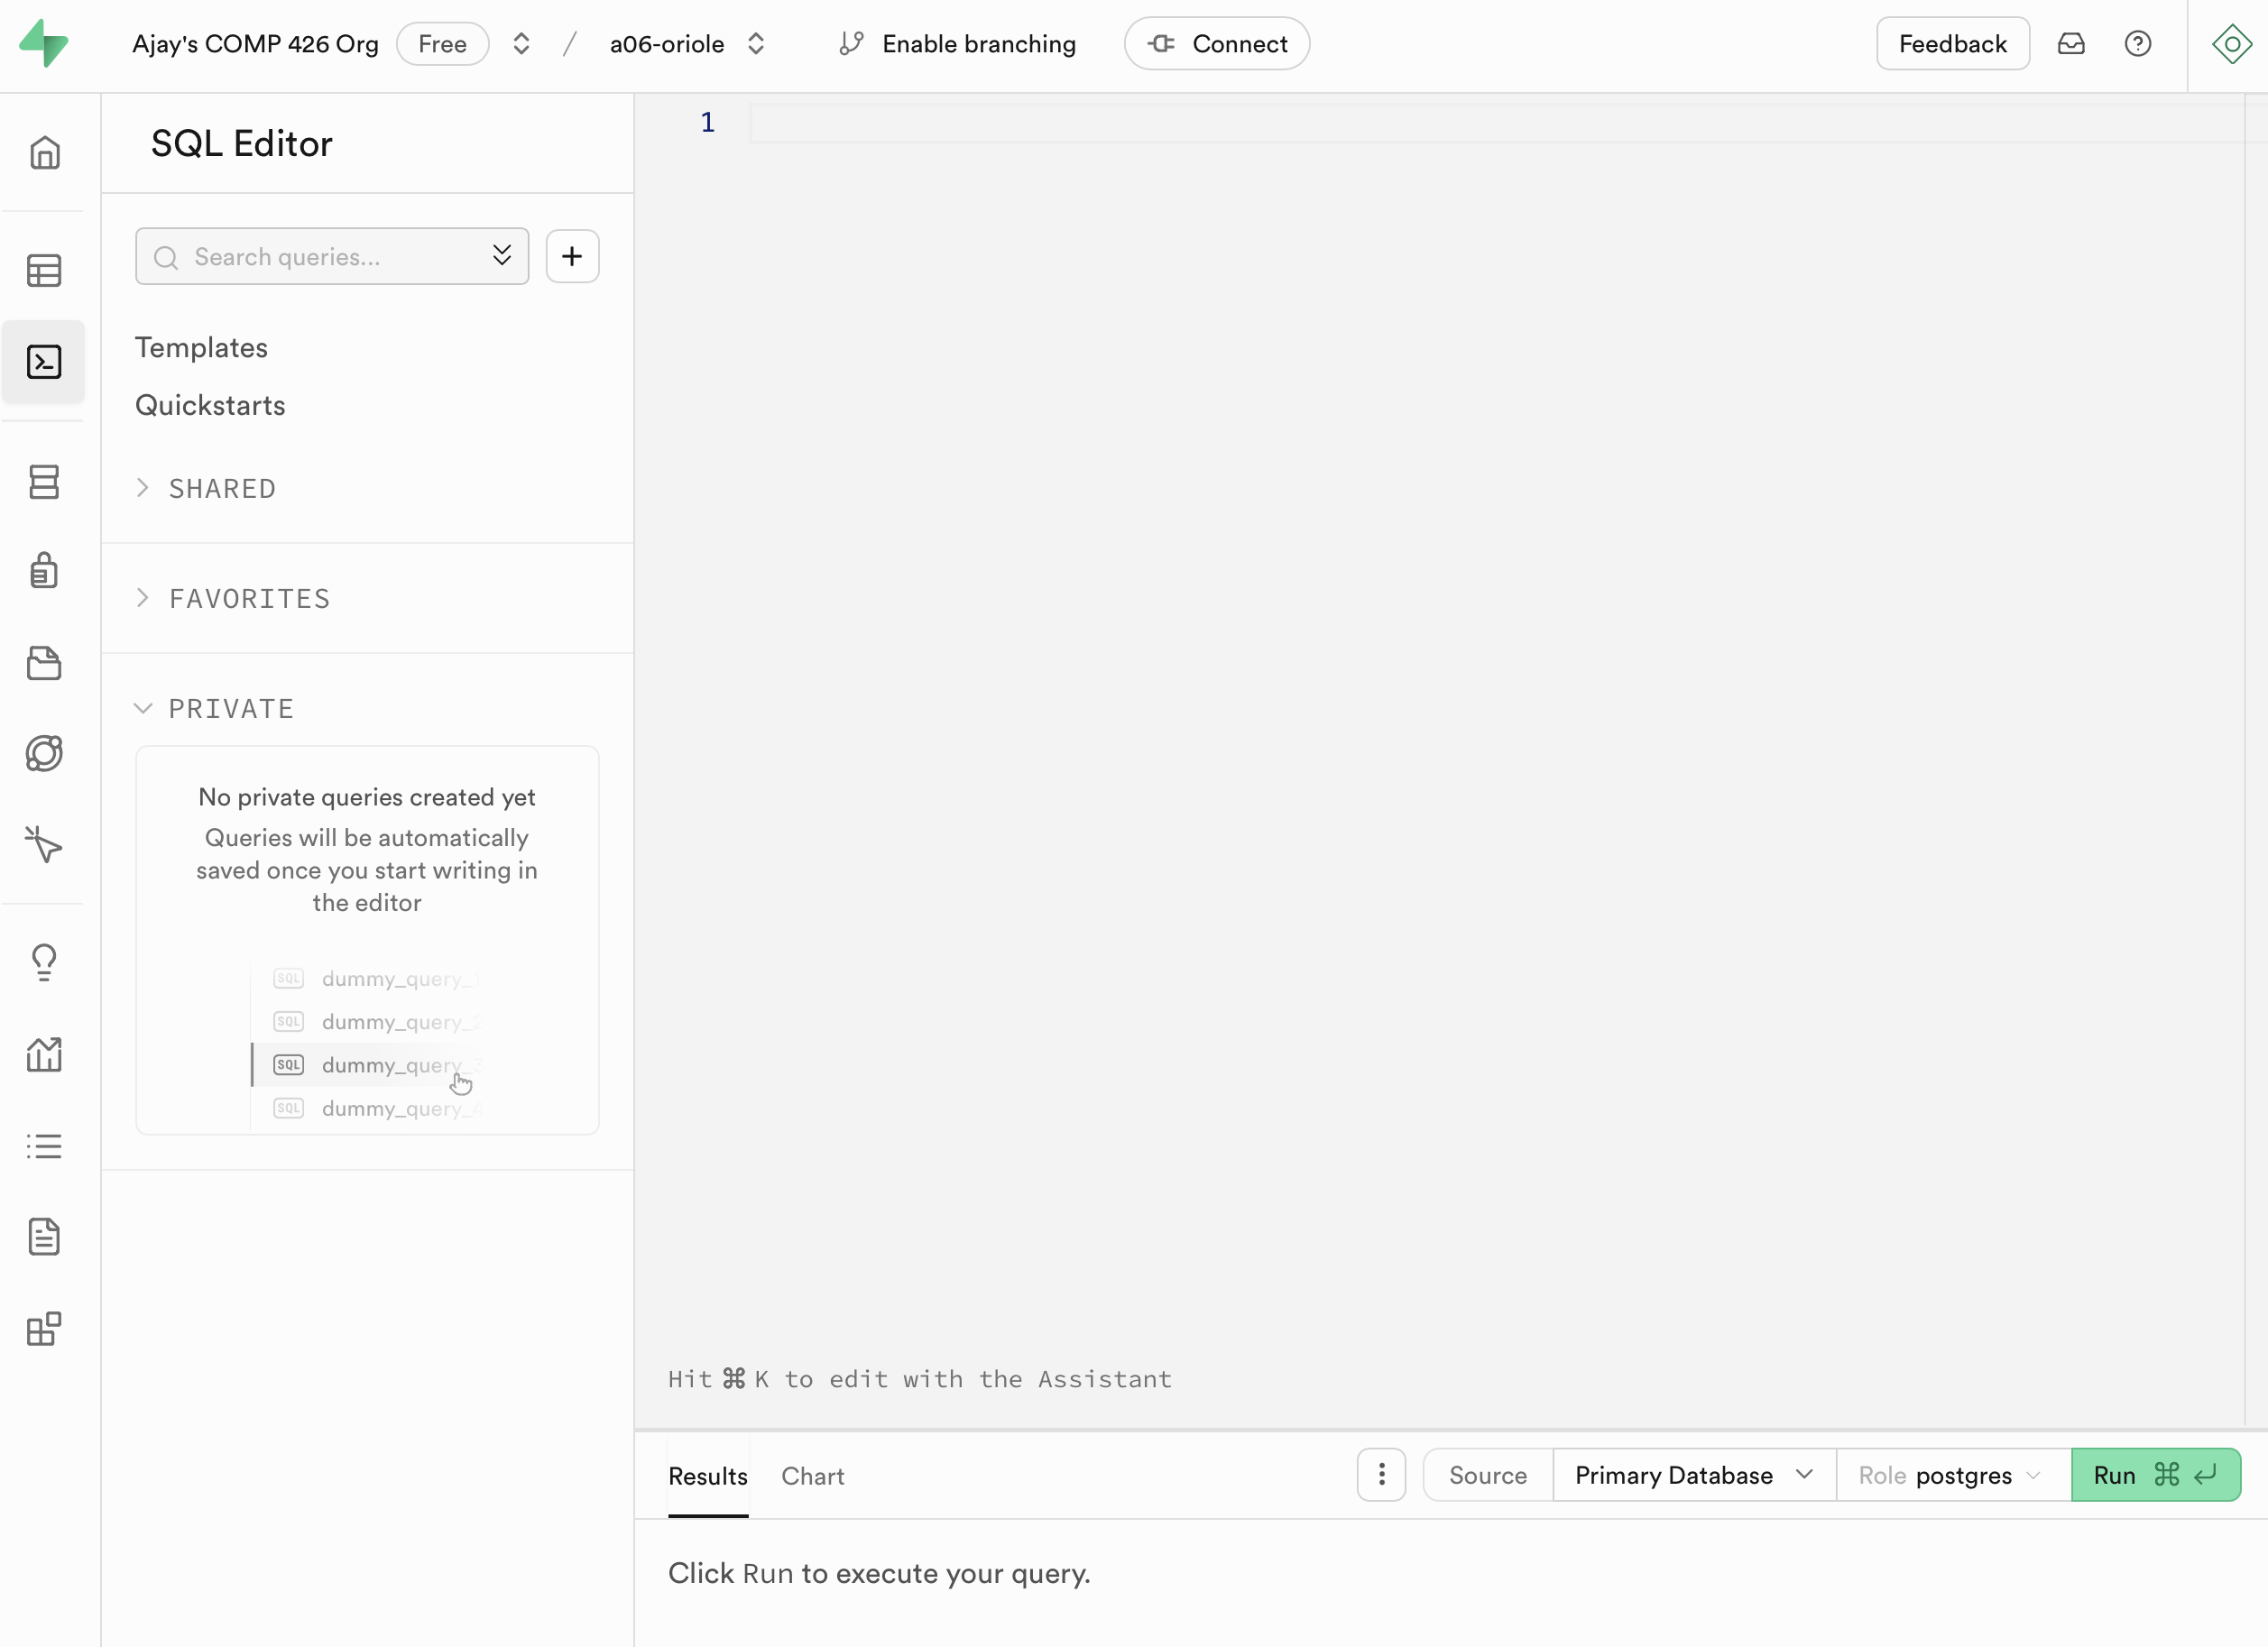Open the Role postgres dropdown
Viewport: 2268px width, 1647px height.
pos(1953,1474)
